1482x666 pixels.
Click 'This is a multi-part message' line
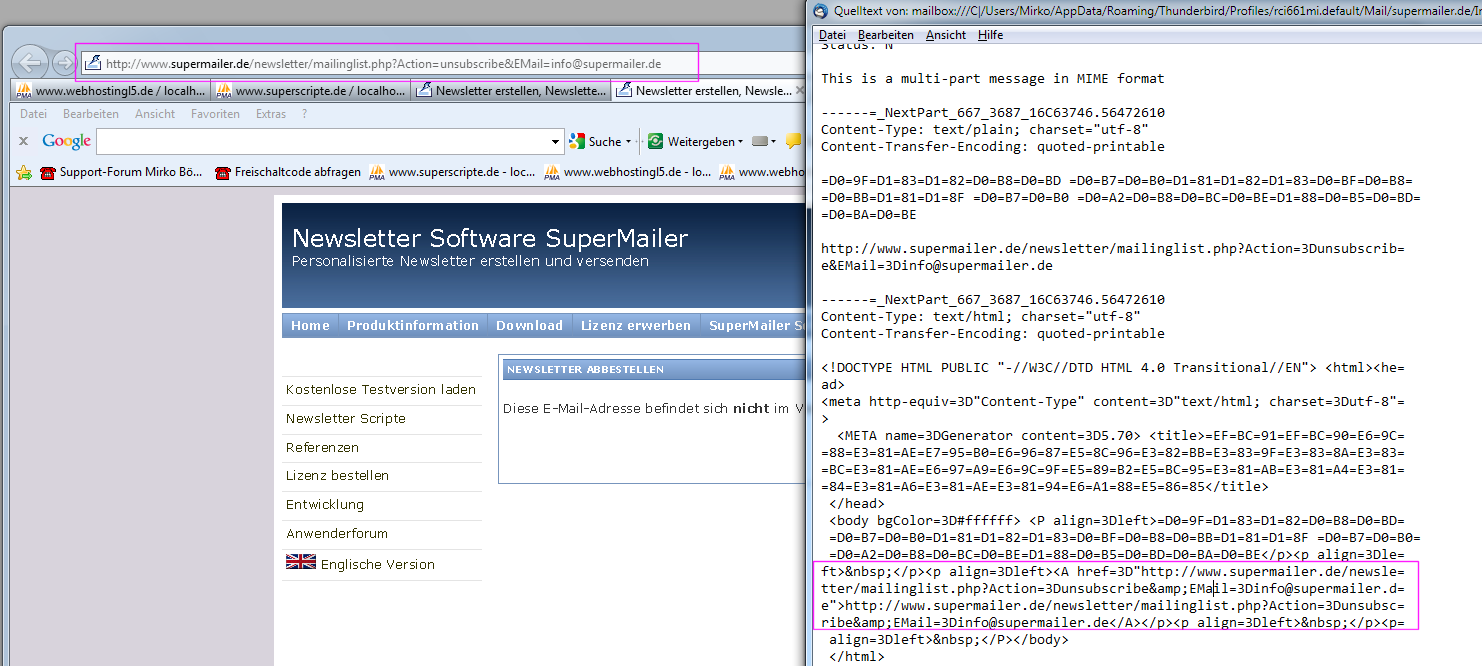(992, 78)
